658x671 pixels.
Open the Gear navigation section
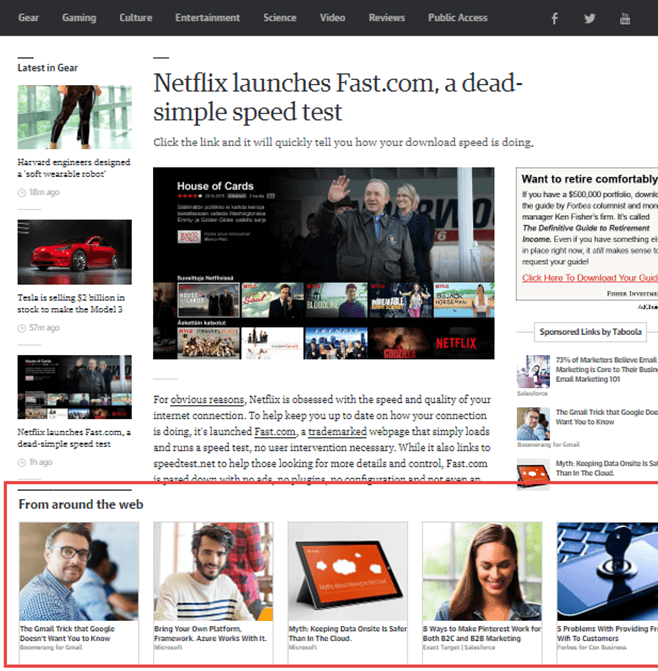pyautogui.click(x=28, y=18)
